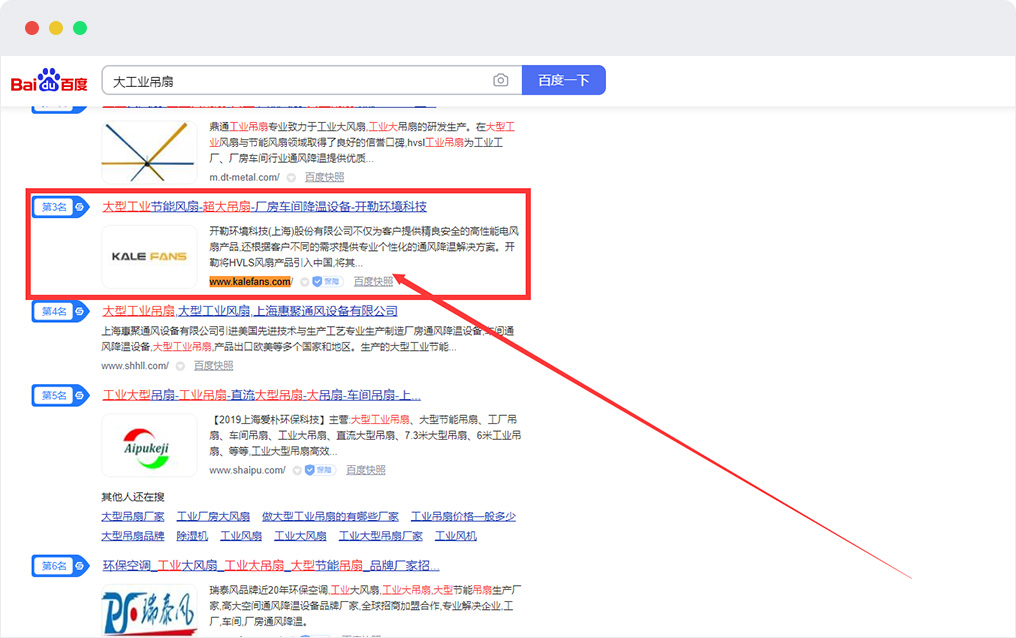The width and height of the screenshot is (1016, 638).
Task: Search related term 工业吊扇价格一般多少
Action: coord(463,517)
